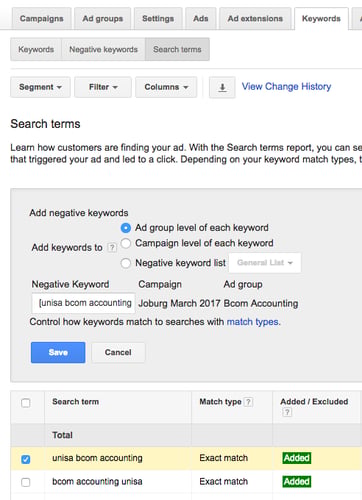
Task: Uncheck the unisa bcom accounting row
Action: tap(26, 459)
